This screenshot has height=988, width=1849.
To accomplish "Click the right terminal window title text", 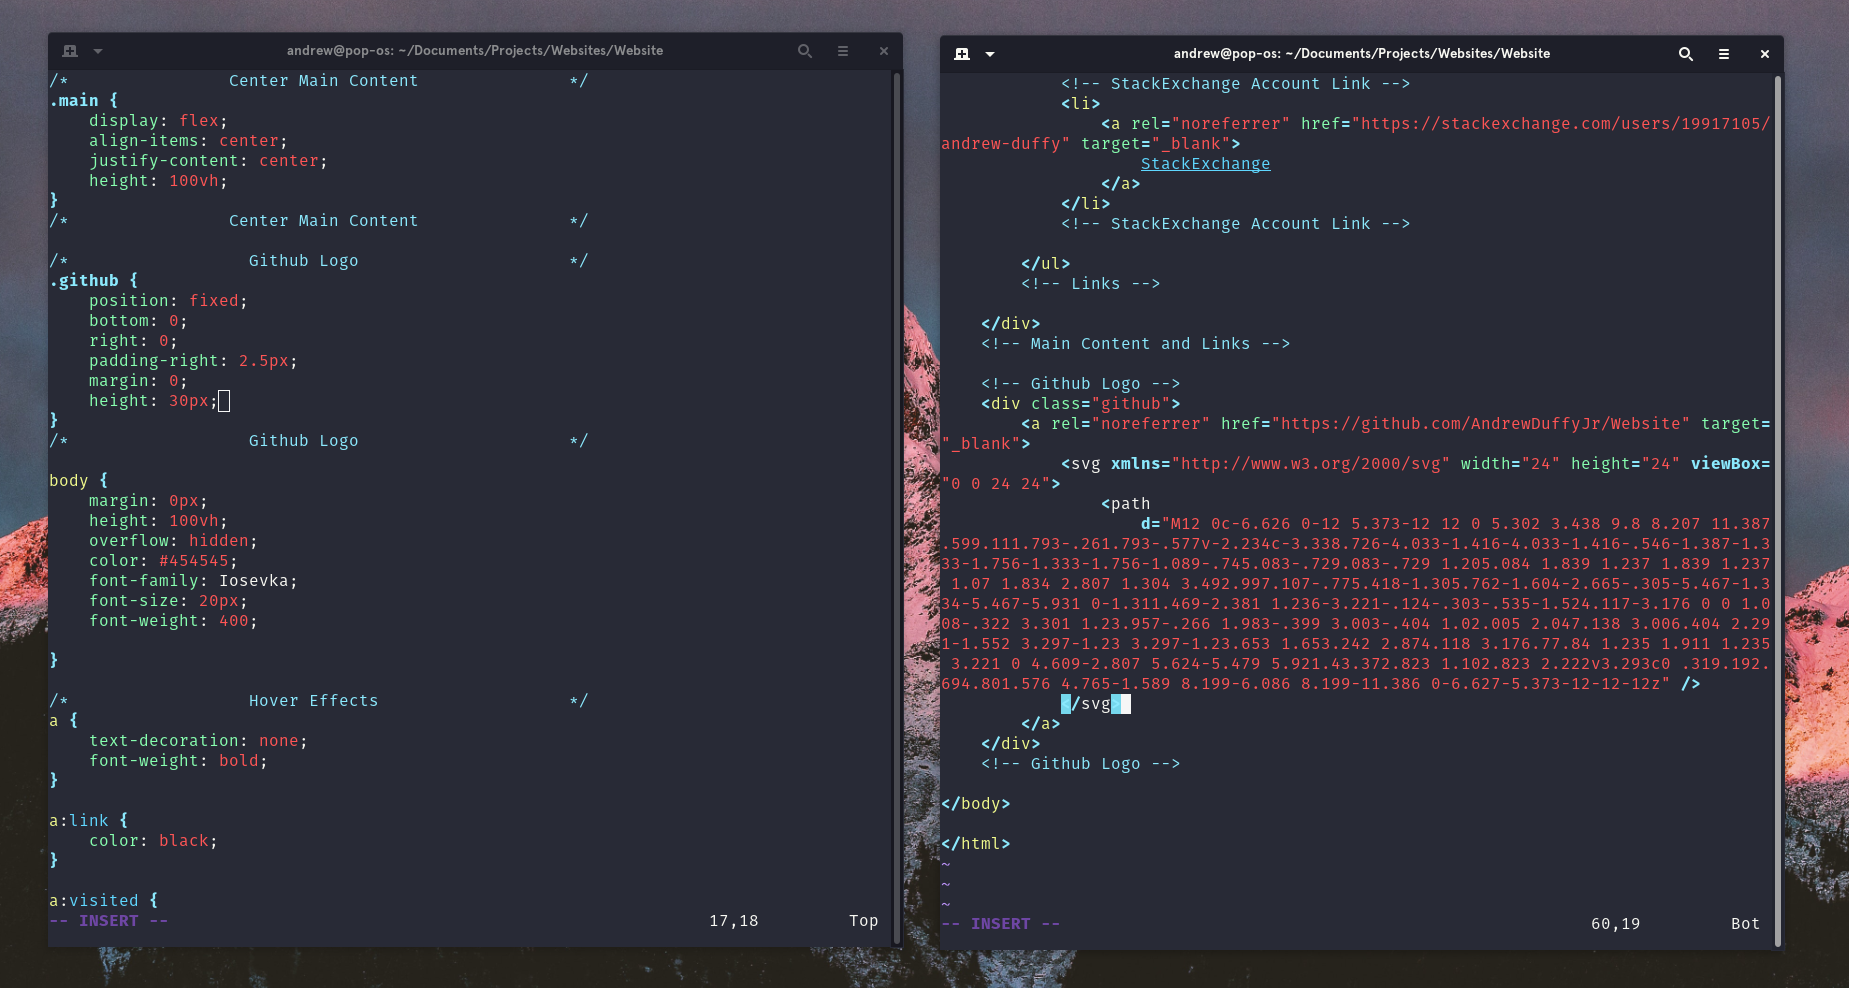I will pos(1361,54).
